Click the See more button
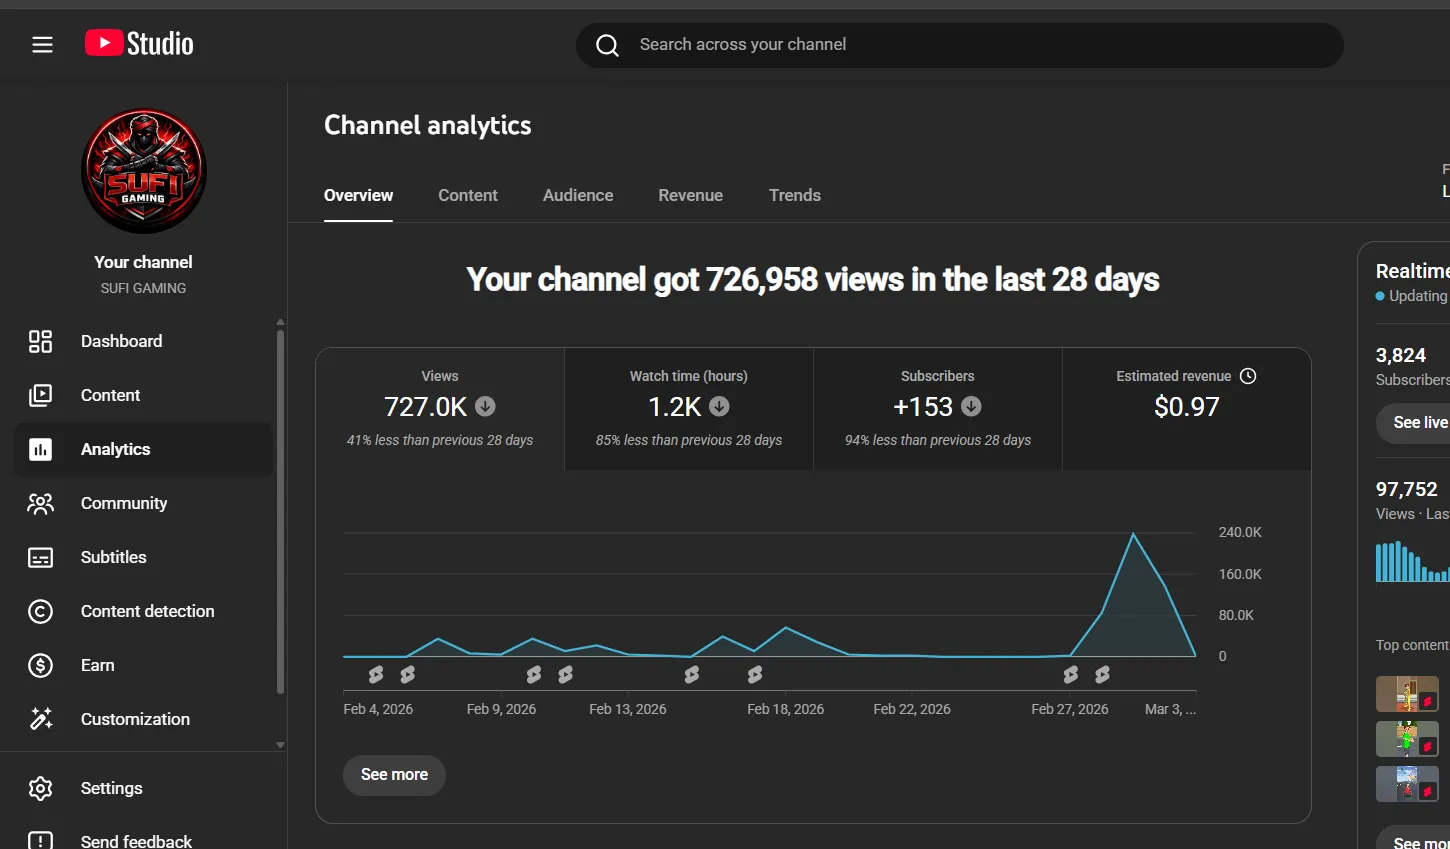The image size is (1450, 849). pyautogui.click(x=394, y=775)
